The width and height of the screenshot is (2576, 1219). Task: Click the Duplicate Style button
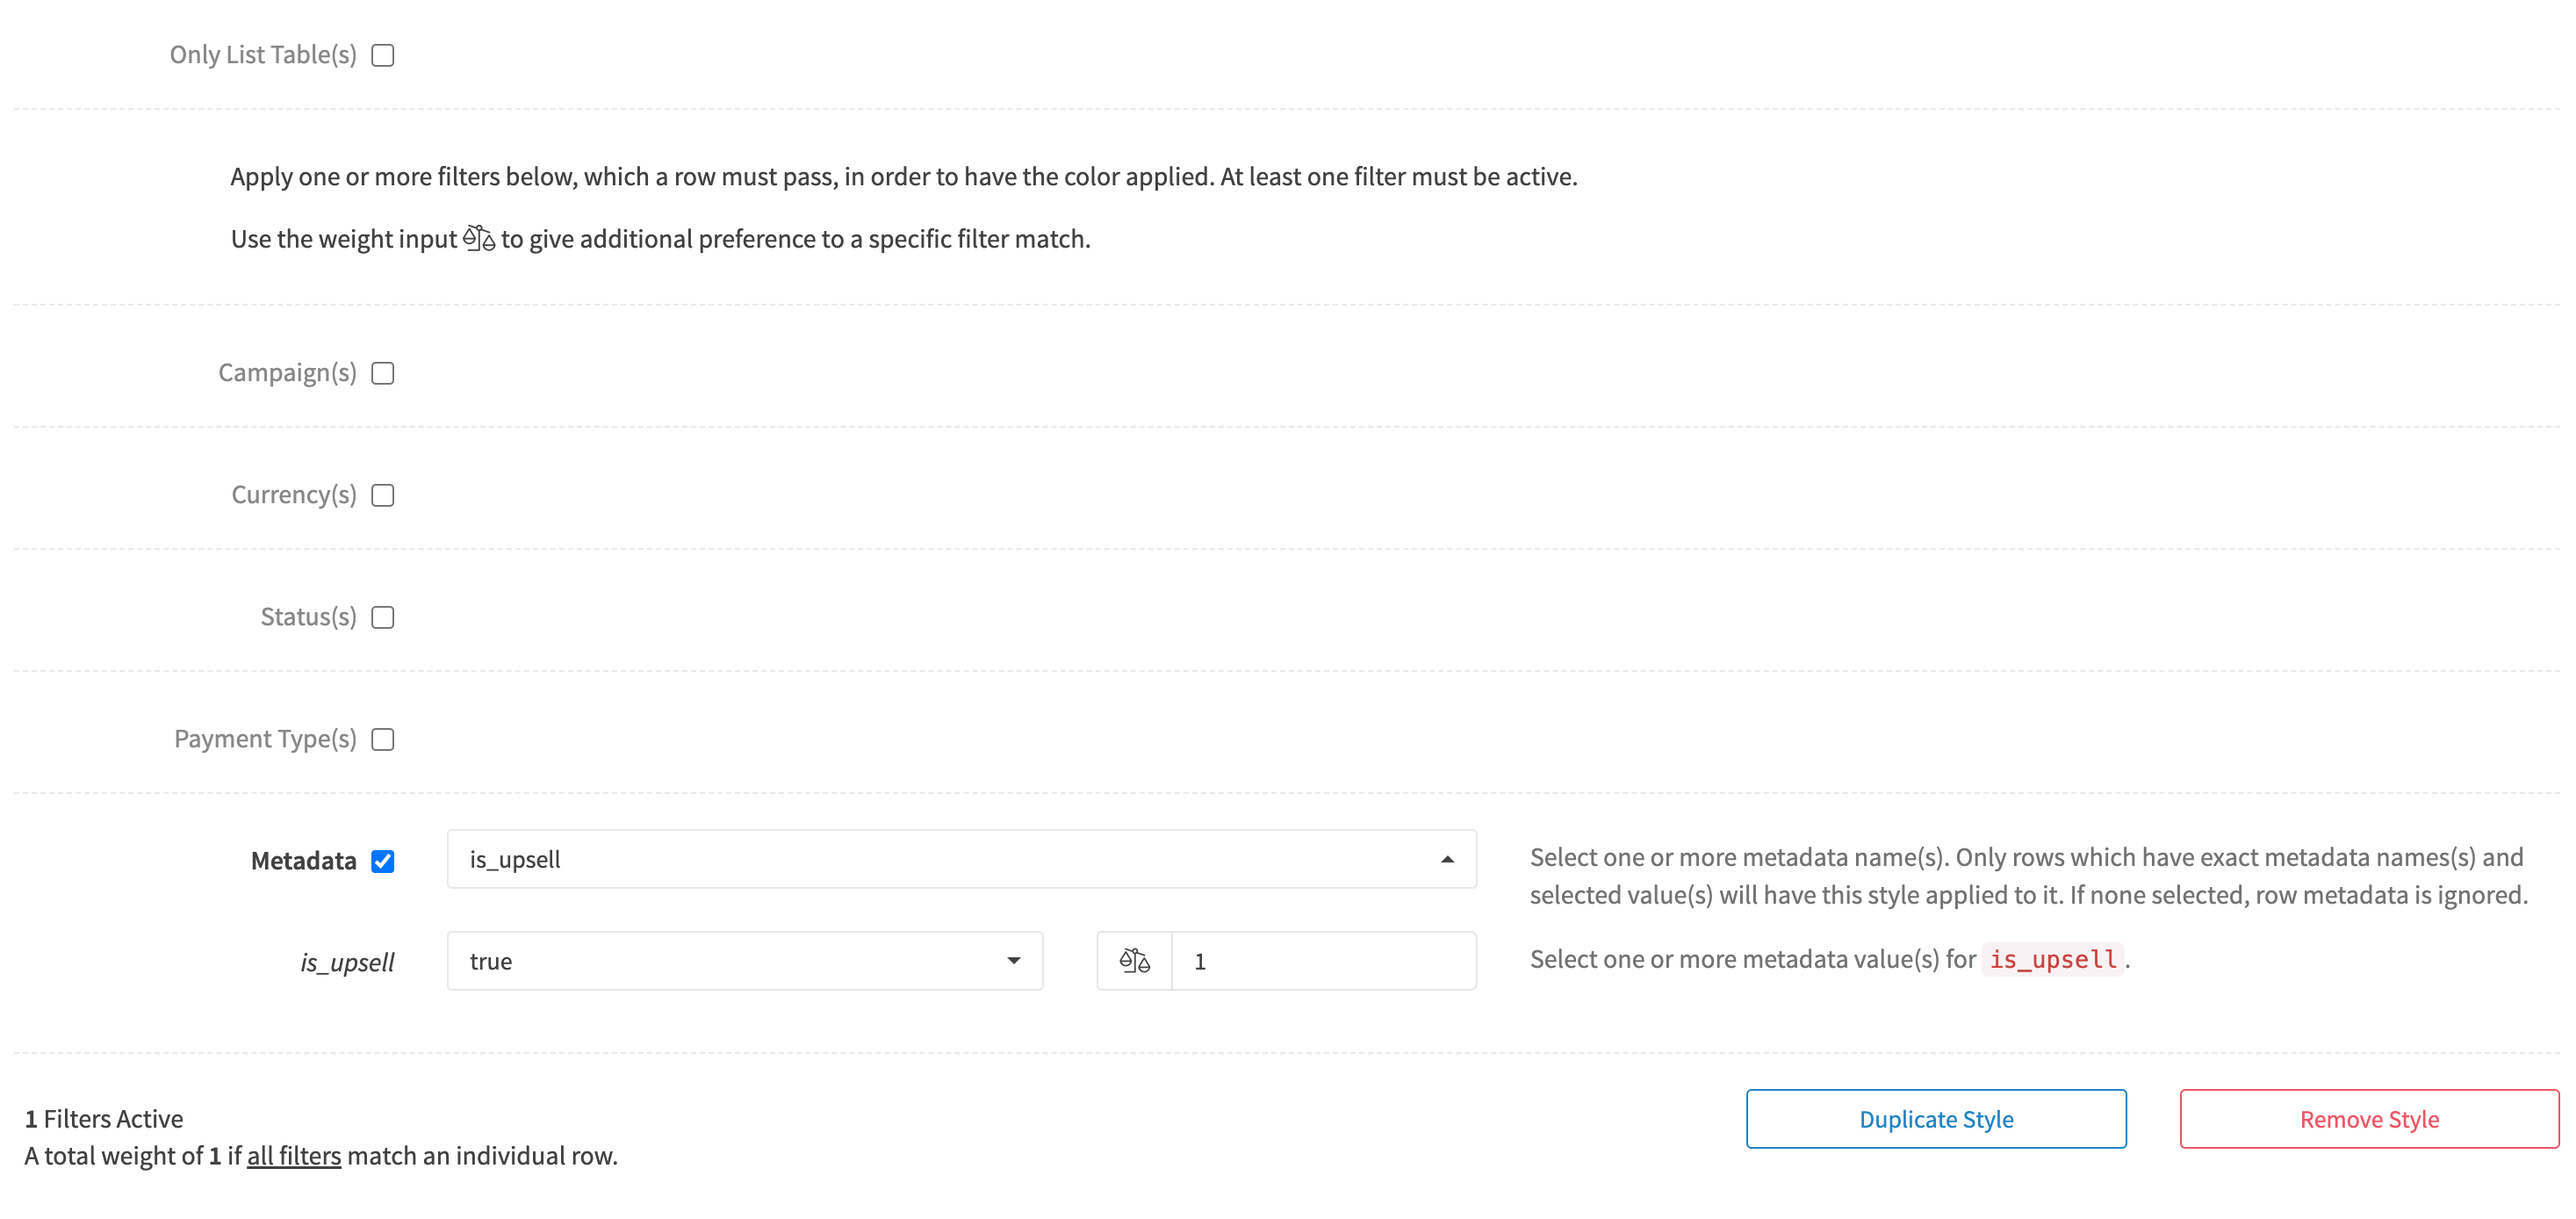pyautogui.click(x=1936, y=1119)
